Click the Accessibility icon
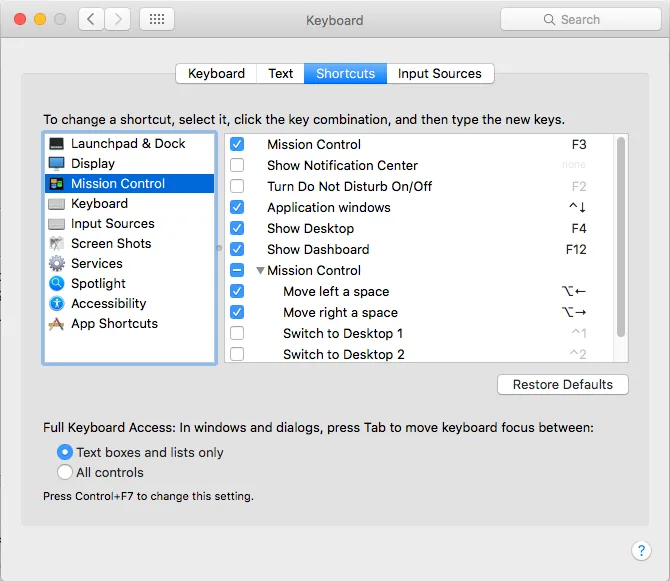This screenshot has width=670, height=581. pos(56,303)
